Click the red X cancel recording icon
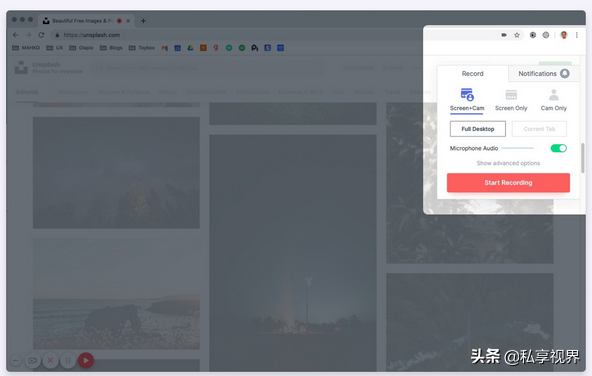 click(51, 361)
